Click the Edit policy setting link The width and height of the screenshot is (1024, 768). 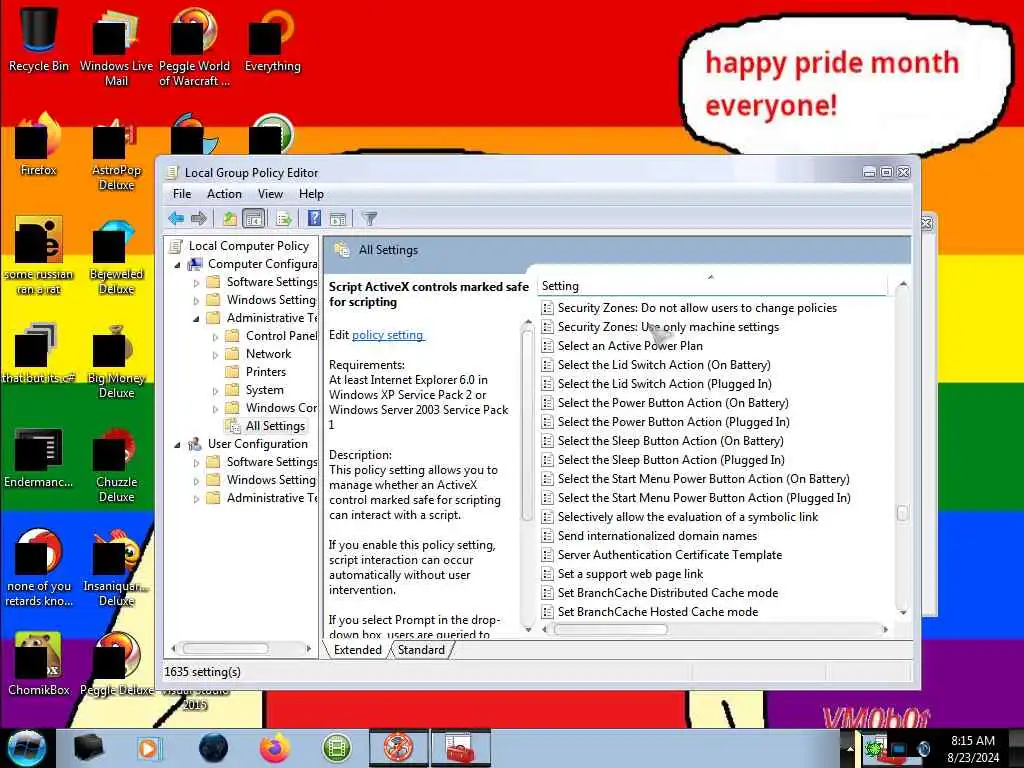click(x=388, y=335)
